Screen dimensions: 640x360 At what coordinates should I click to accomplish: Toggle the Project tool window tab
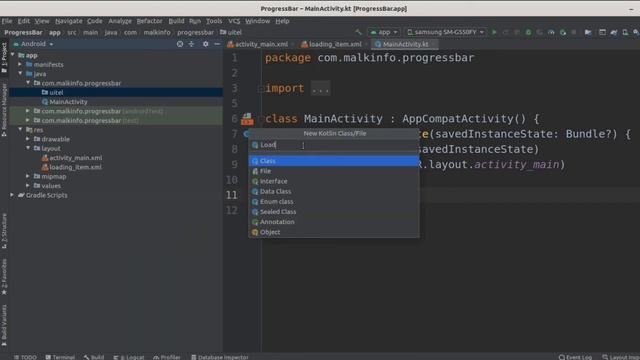click(4, 58)
